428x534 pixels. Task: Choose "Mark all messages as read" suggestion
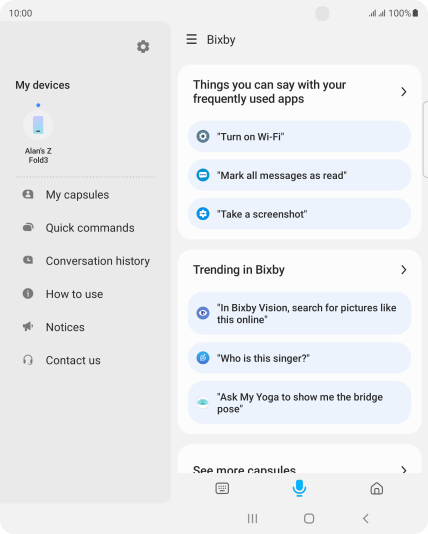click(299, 175)
